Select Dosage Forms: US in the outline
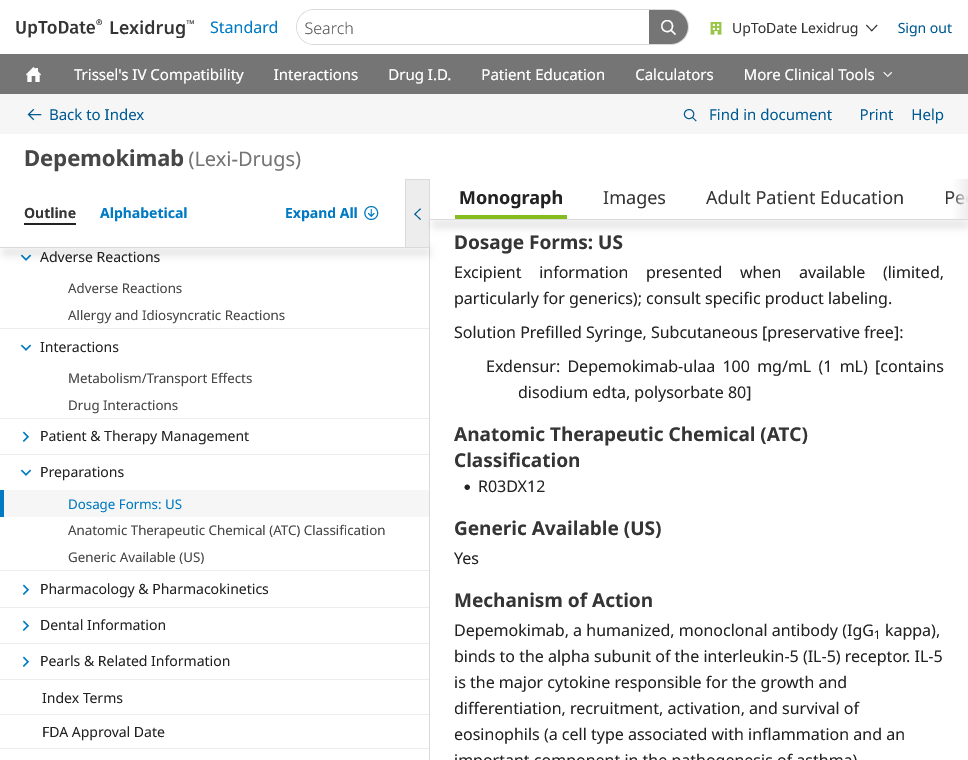The height and width of the screenshot is (760, 968). 125,504
